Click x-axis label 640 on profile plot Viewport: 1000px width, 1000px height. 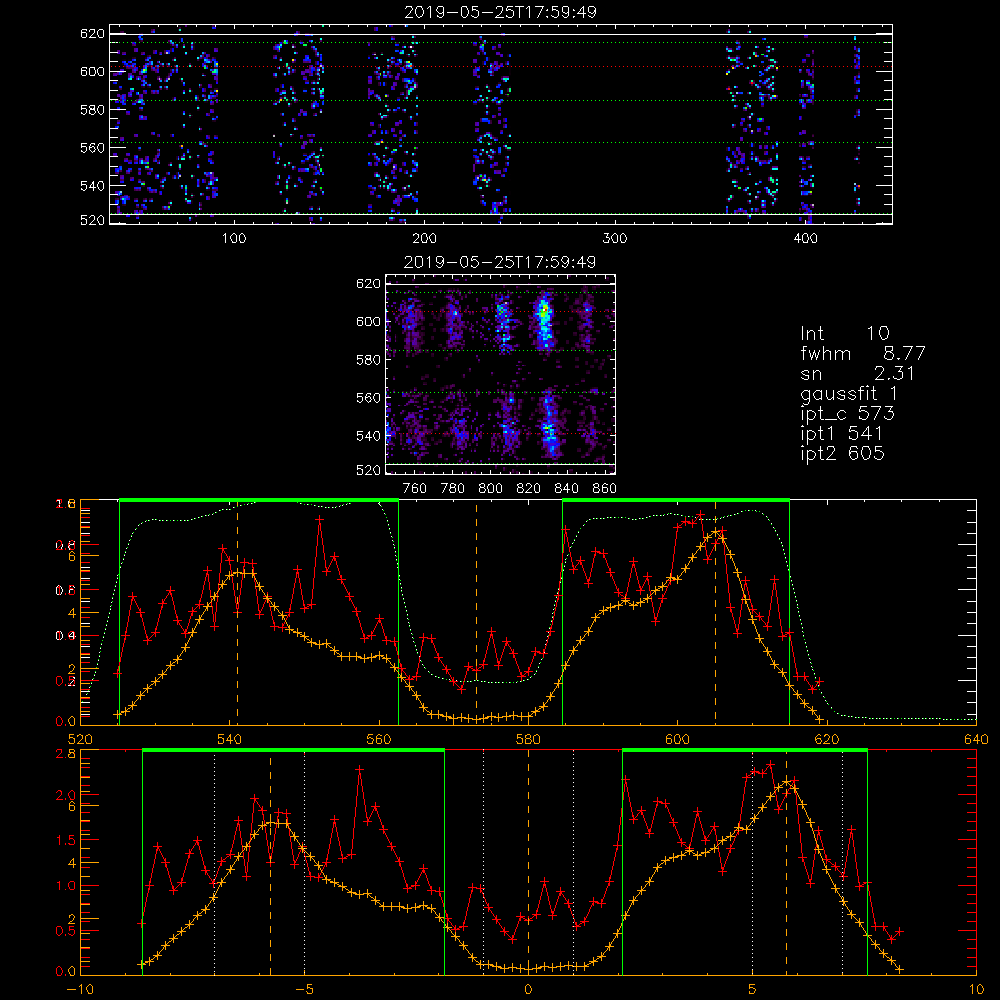coord(976,740)
